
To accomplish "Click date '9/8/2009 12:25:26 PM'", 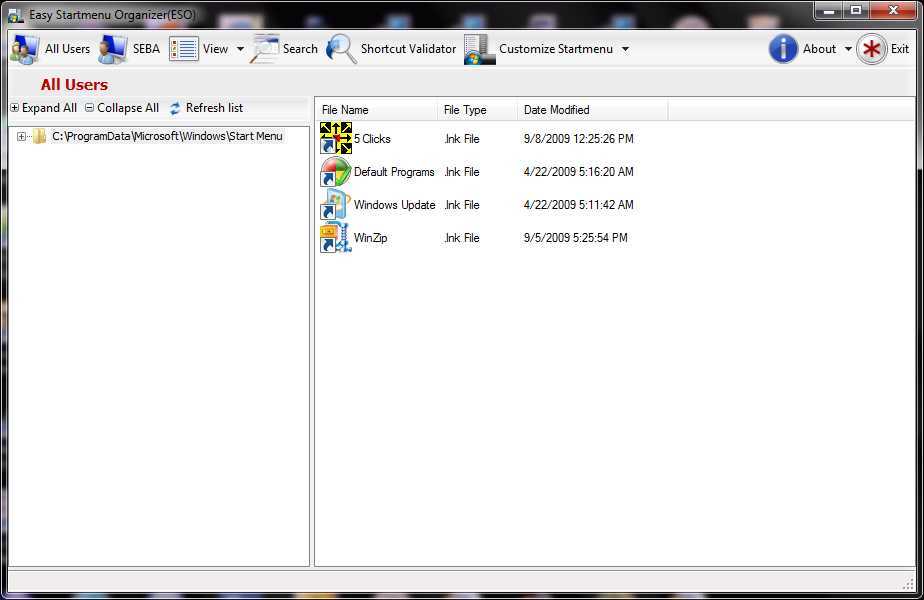I will [x=579, y=139].
